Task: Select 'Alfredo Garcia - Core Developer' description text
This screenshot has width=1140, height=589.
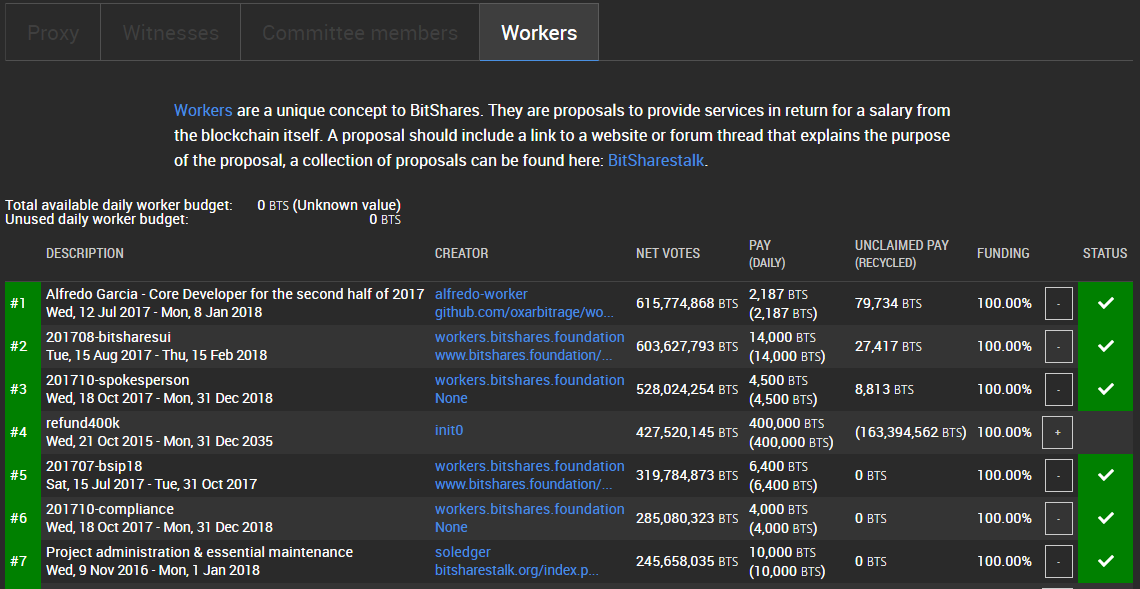Action: pos(235,294)
